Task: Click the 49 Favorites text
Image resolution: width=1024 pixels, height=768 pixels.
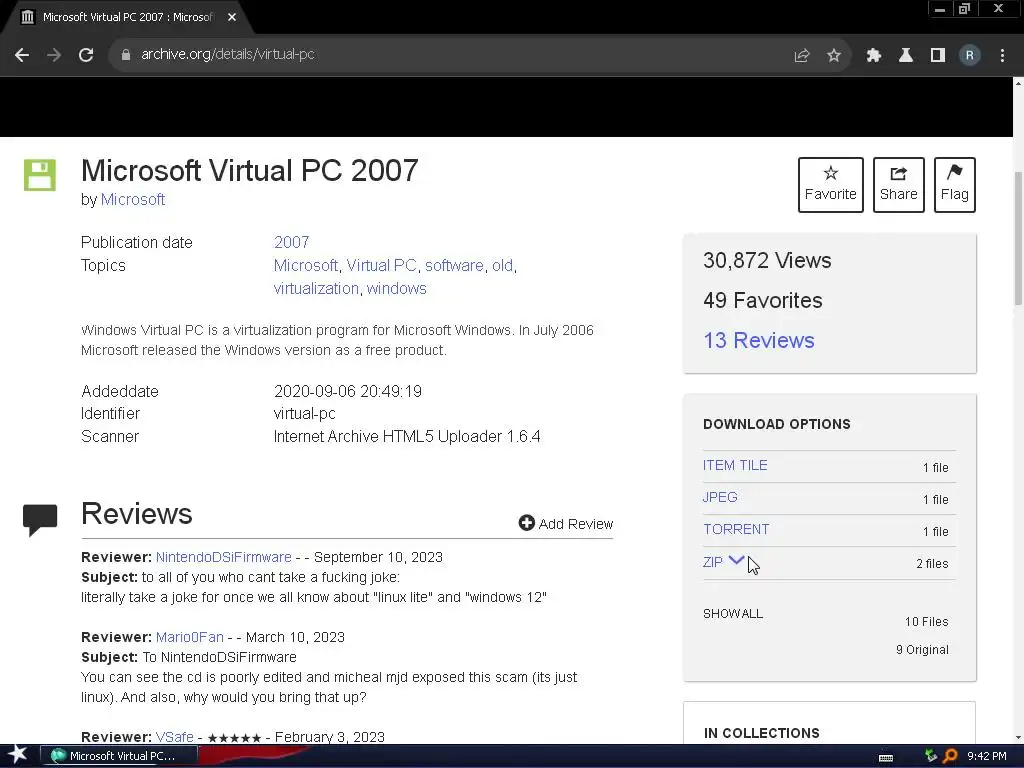Action: (x=763, y=300)
